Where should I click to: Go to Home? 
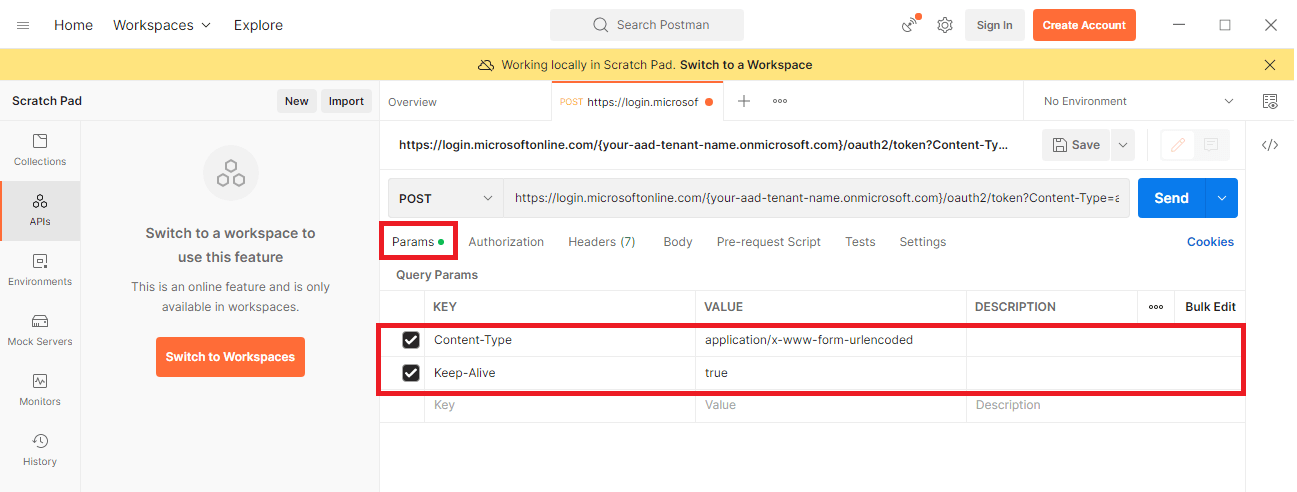click(x=73, y=25)
